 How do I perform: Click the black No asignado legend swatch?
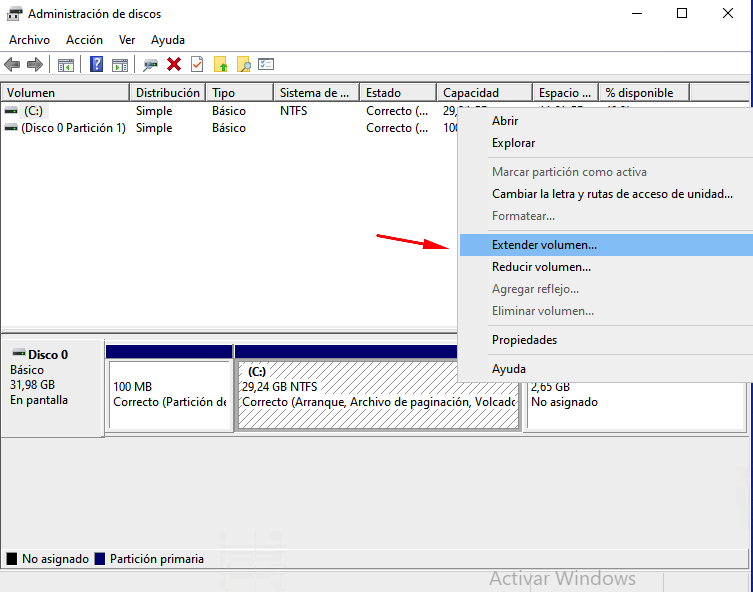12,559
